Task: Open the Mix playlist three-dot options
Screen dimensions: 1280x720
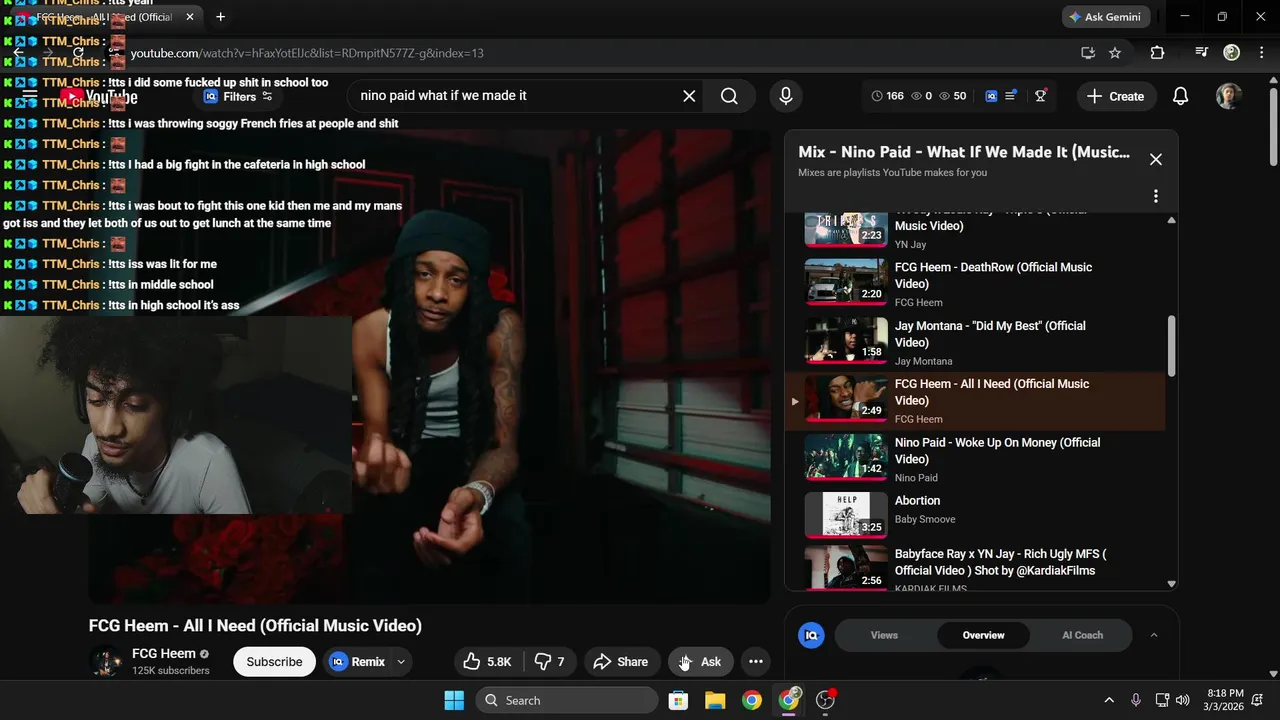Action: (1156, 196)
